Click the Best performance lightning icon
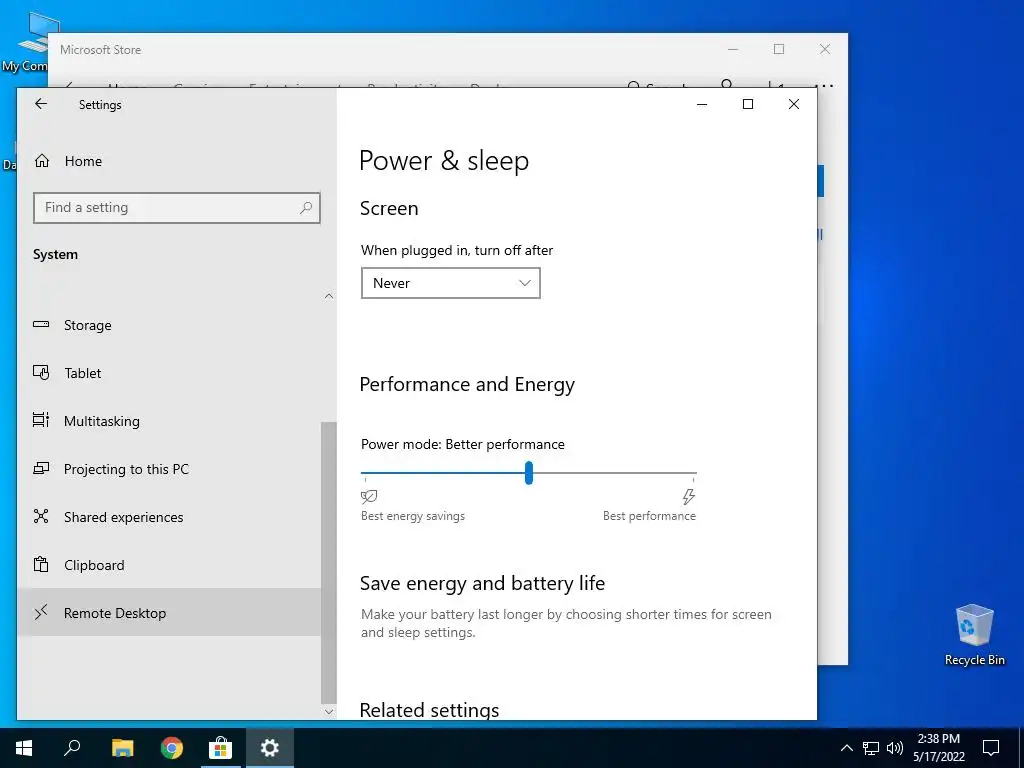Viewport: 1024px width, 768px height. 688,497
